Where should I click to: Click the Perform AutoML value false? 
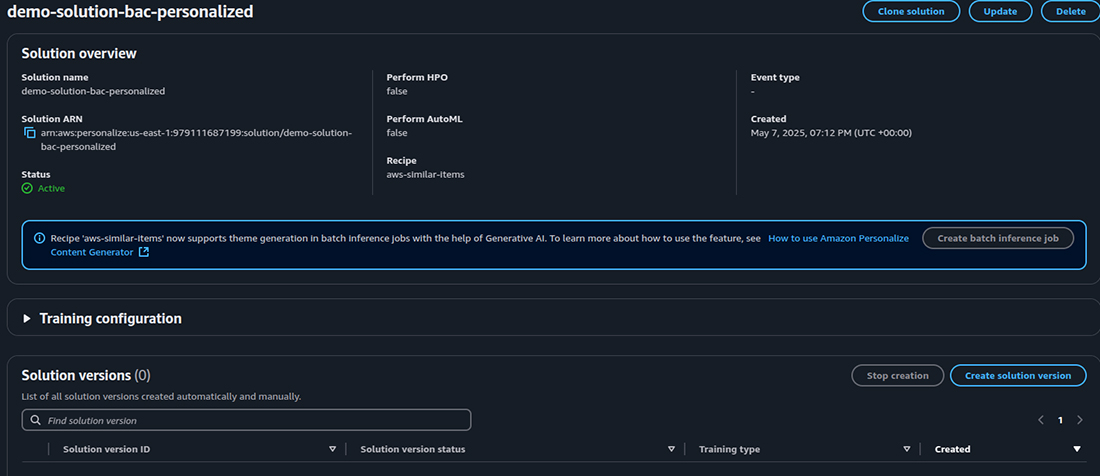click(397, 132)
